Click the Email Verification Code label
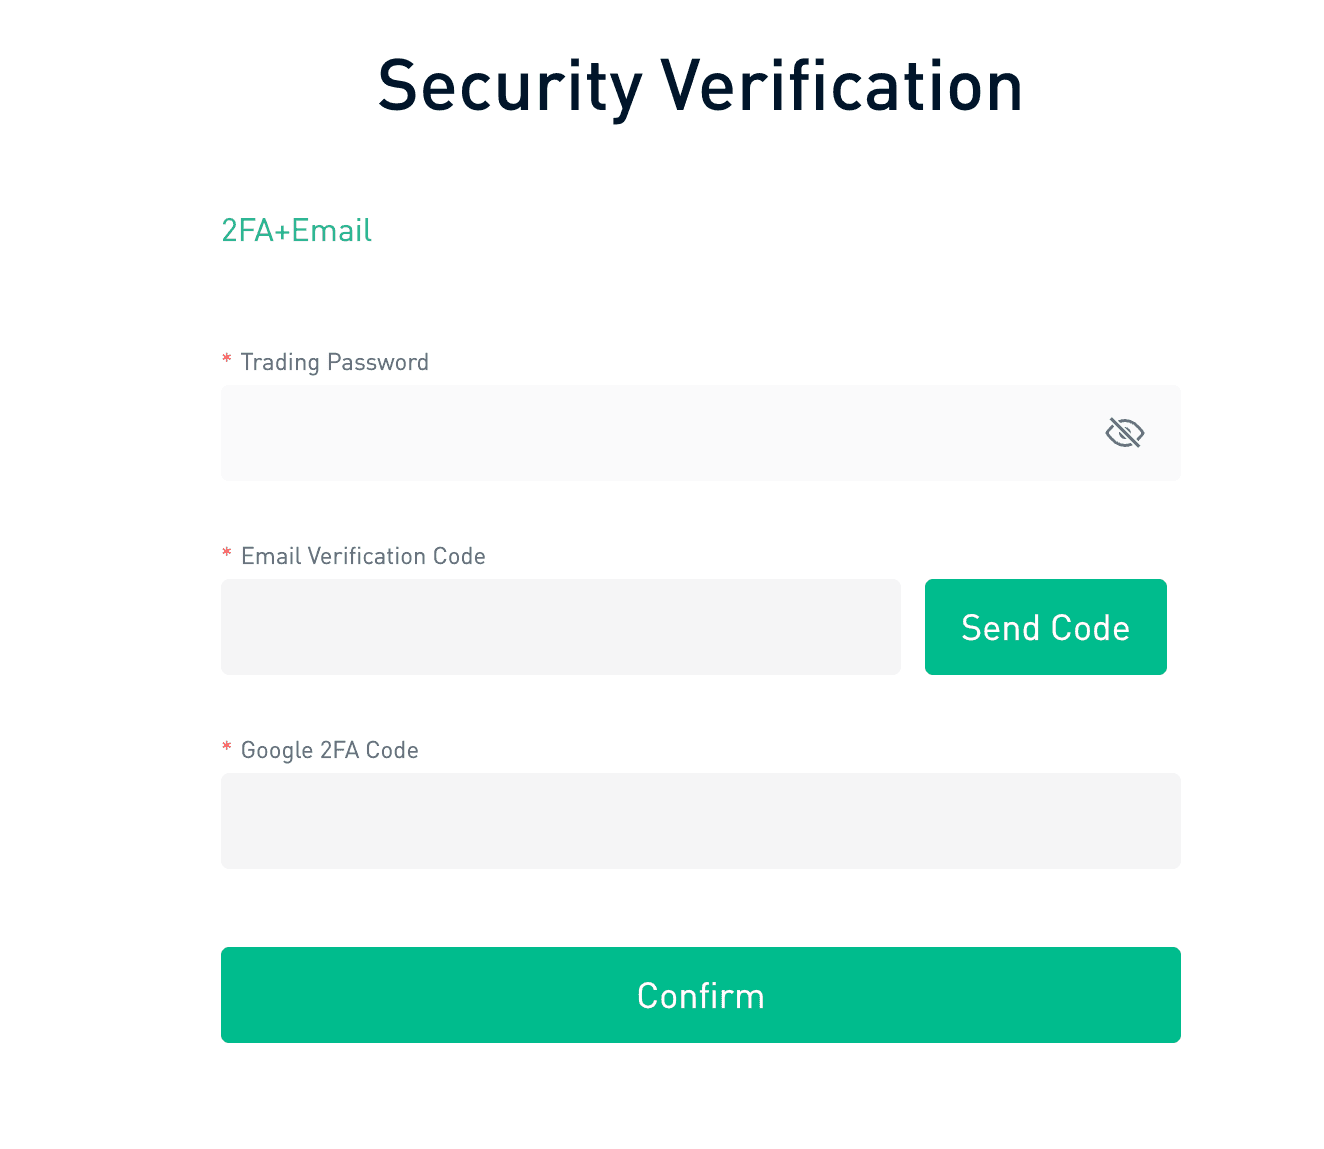Screen dimensions: 1324x1149 (x=363, y=556)
